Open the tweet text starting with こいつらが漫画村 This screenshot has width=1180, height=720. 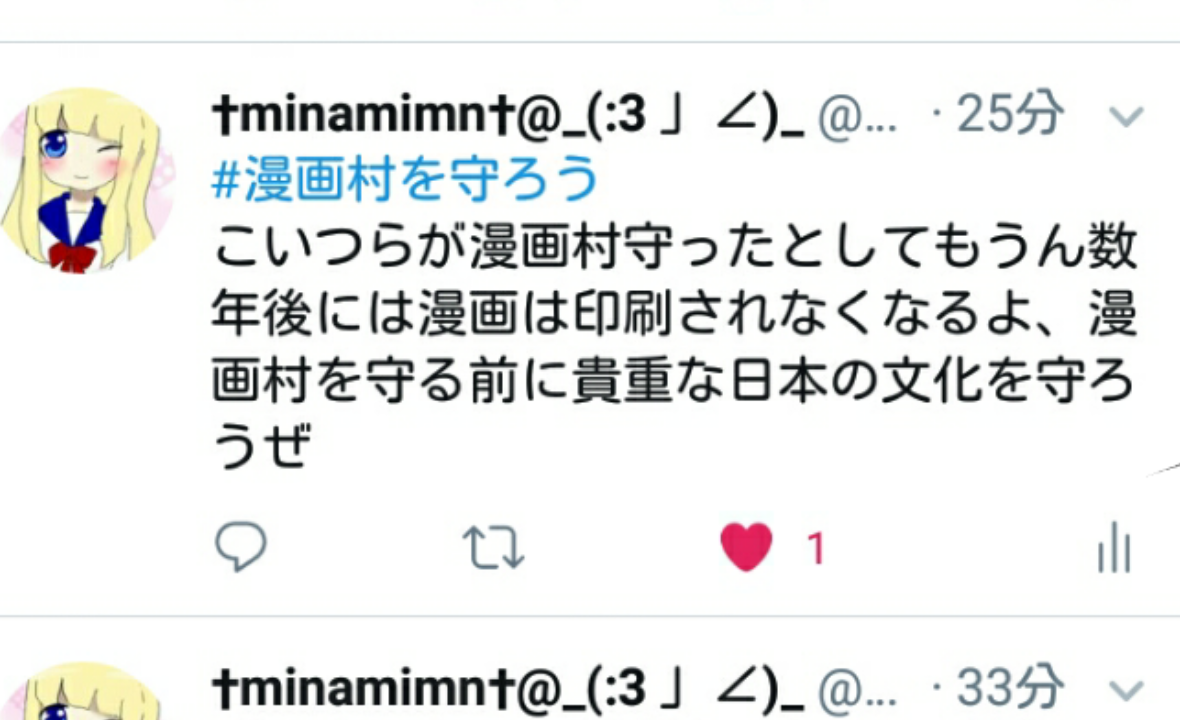click(674, 345)
